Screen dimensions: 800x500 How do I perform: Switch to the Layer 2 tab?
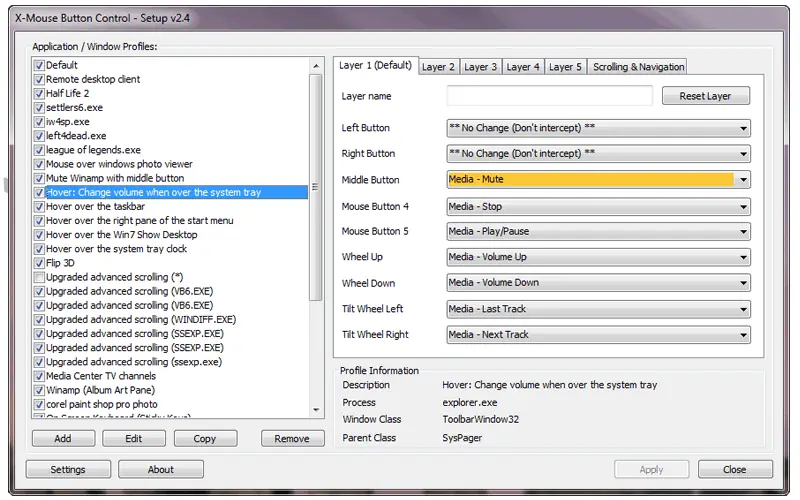point(438,67)
